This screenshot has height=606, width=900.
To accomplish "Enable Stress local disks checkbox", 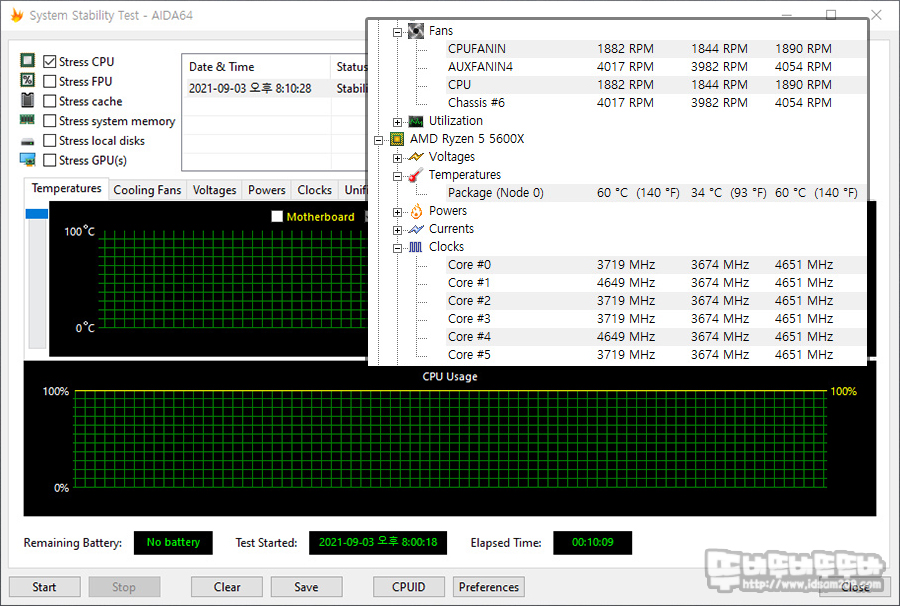I will click(x=50, y=141).
